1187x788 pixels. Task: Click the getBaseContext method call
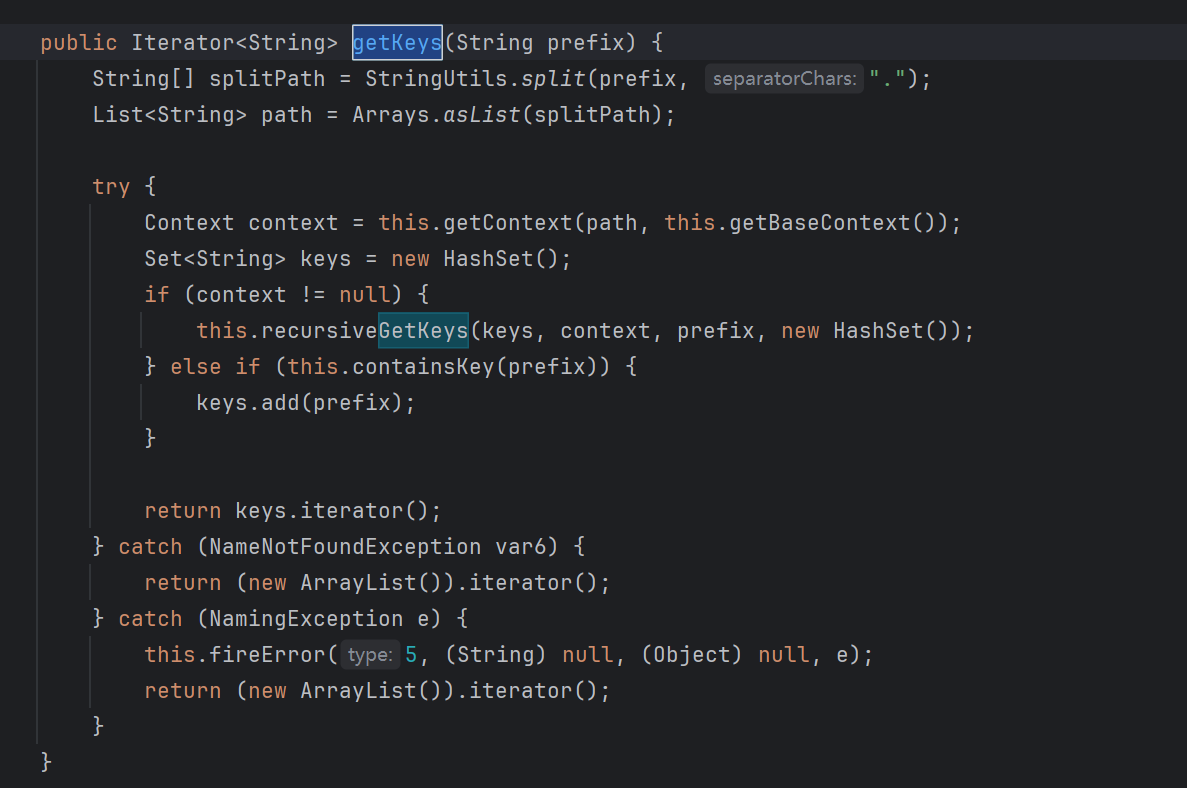[x=820, y=223]
